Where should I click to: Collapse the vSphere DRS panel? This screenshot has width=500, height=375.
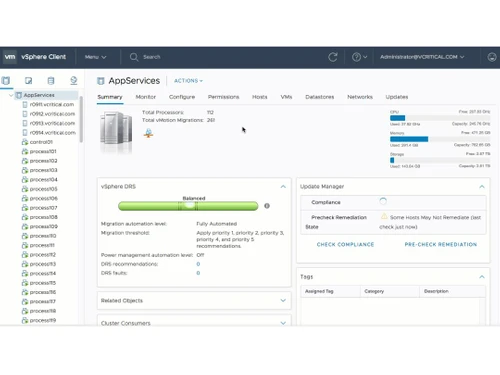point(283,186)
